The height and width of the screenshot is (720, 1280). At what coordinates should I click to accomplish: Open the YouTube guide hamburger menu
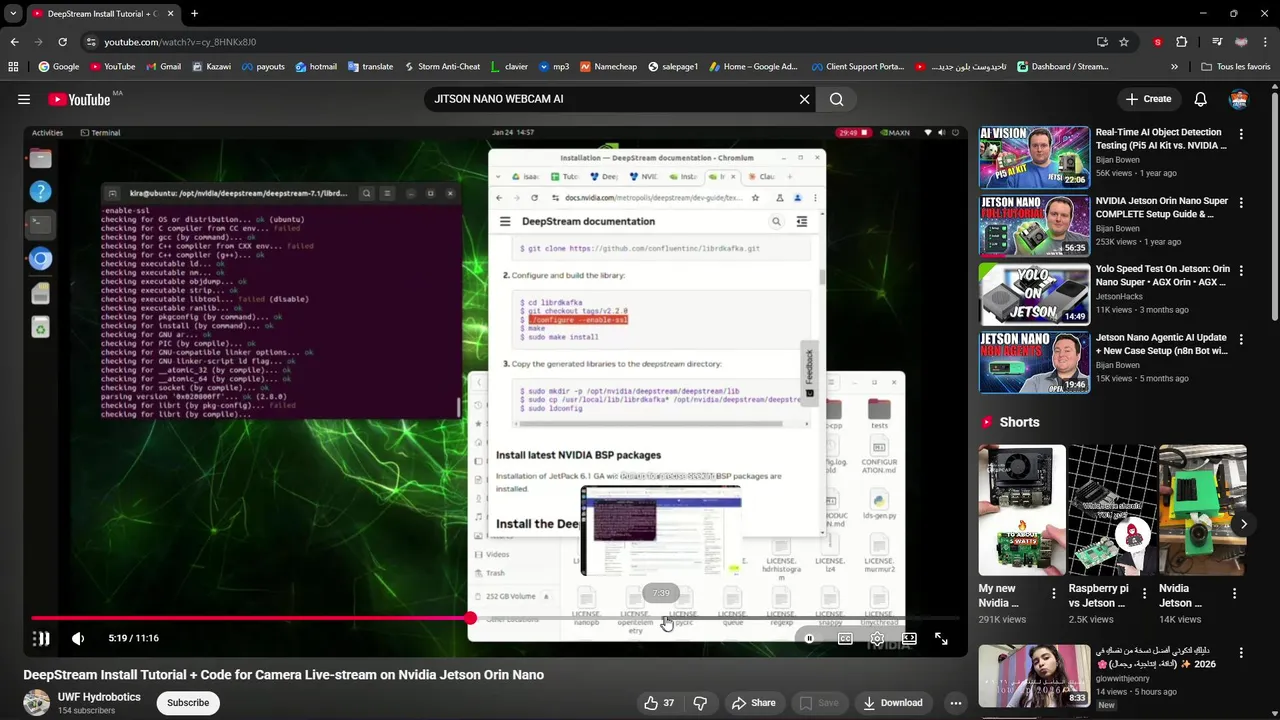tap(24, 99)
